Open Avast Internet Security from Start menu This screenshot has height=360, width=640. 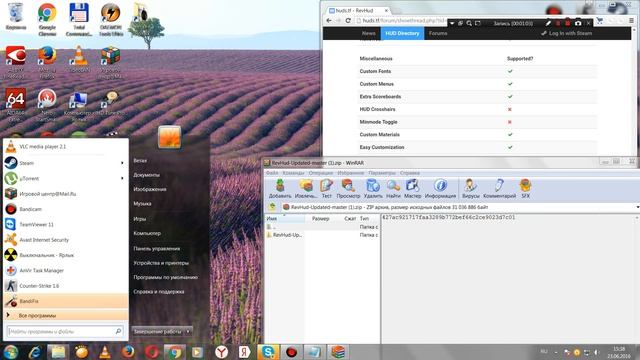(66, 240)
